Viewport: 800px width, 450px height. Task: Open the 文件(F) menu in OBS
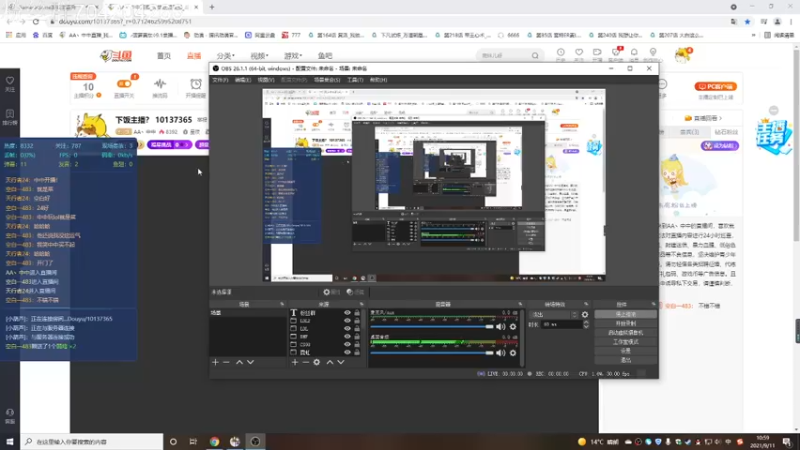pos(220,80)
